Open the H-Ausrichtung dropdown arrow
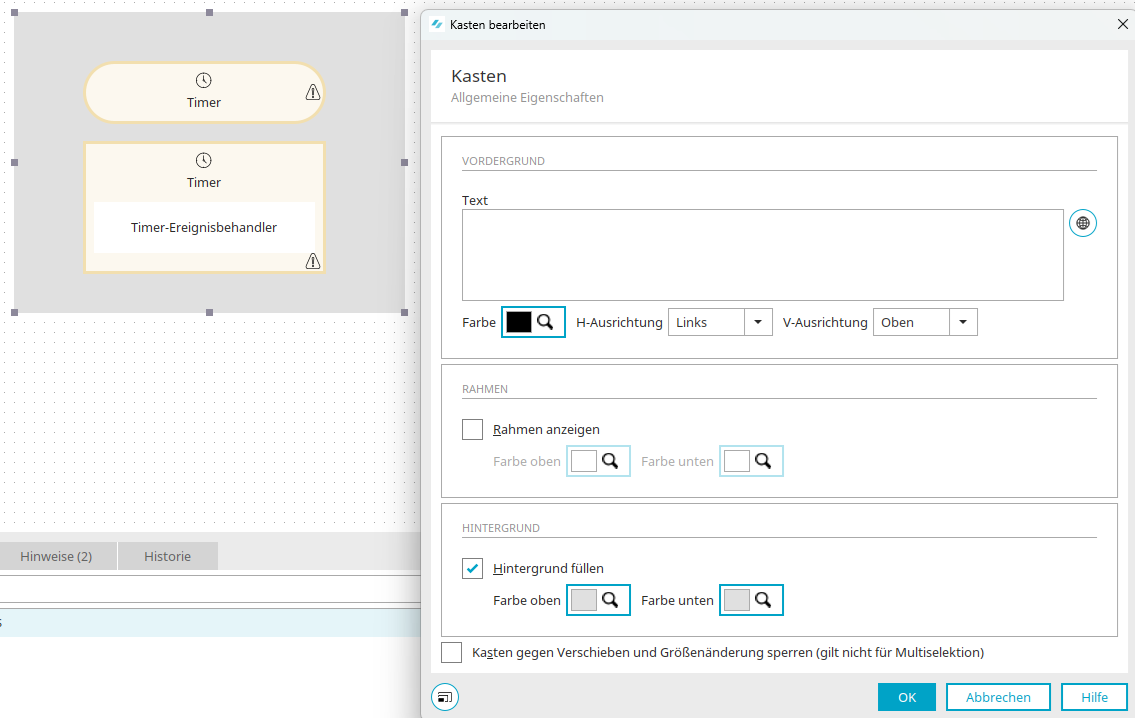 [758, 322]
